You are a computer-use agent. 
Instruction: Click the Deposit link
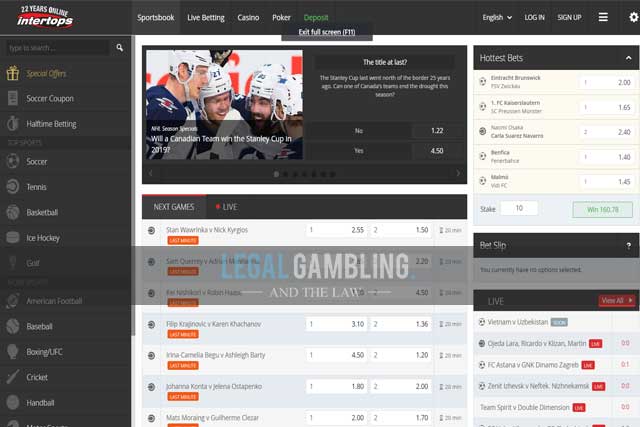coord(316,18)
